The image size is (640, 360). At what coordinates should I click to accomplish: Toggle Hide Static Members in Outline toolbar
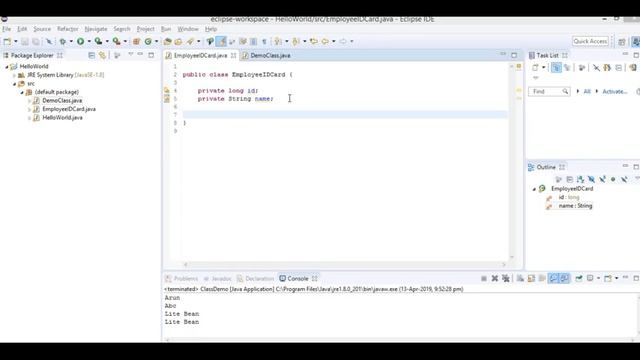(x=602, y=179)
